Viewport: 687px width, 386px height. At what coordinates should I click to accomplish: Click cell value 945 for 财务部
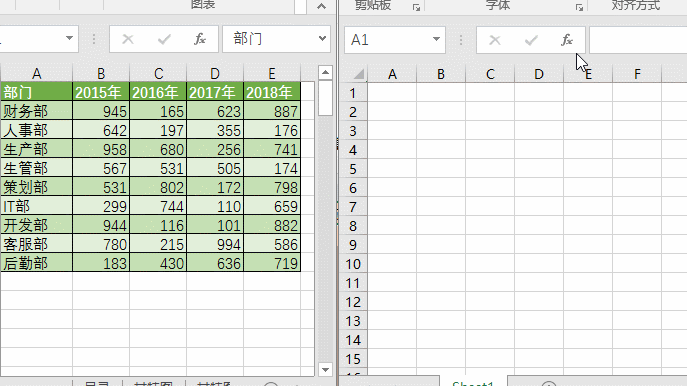(101, 111)
